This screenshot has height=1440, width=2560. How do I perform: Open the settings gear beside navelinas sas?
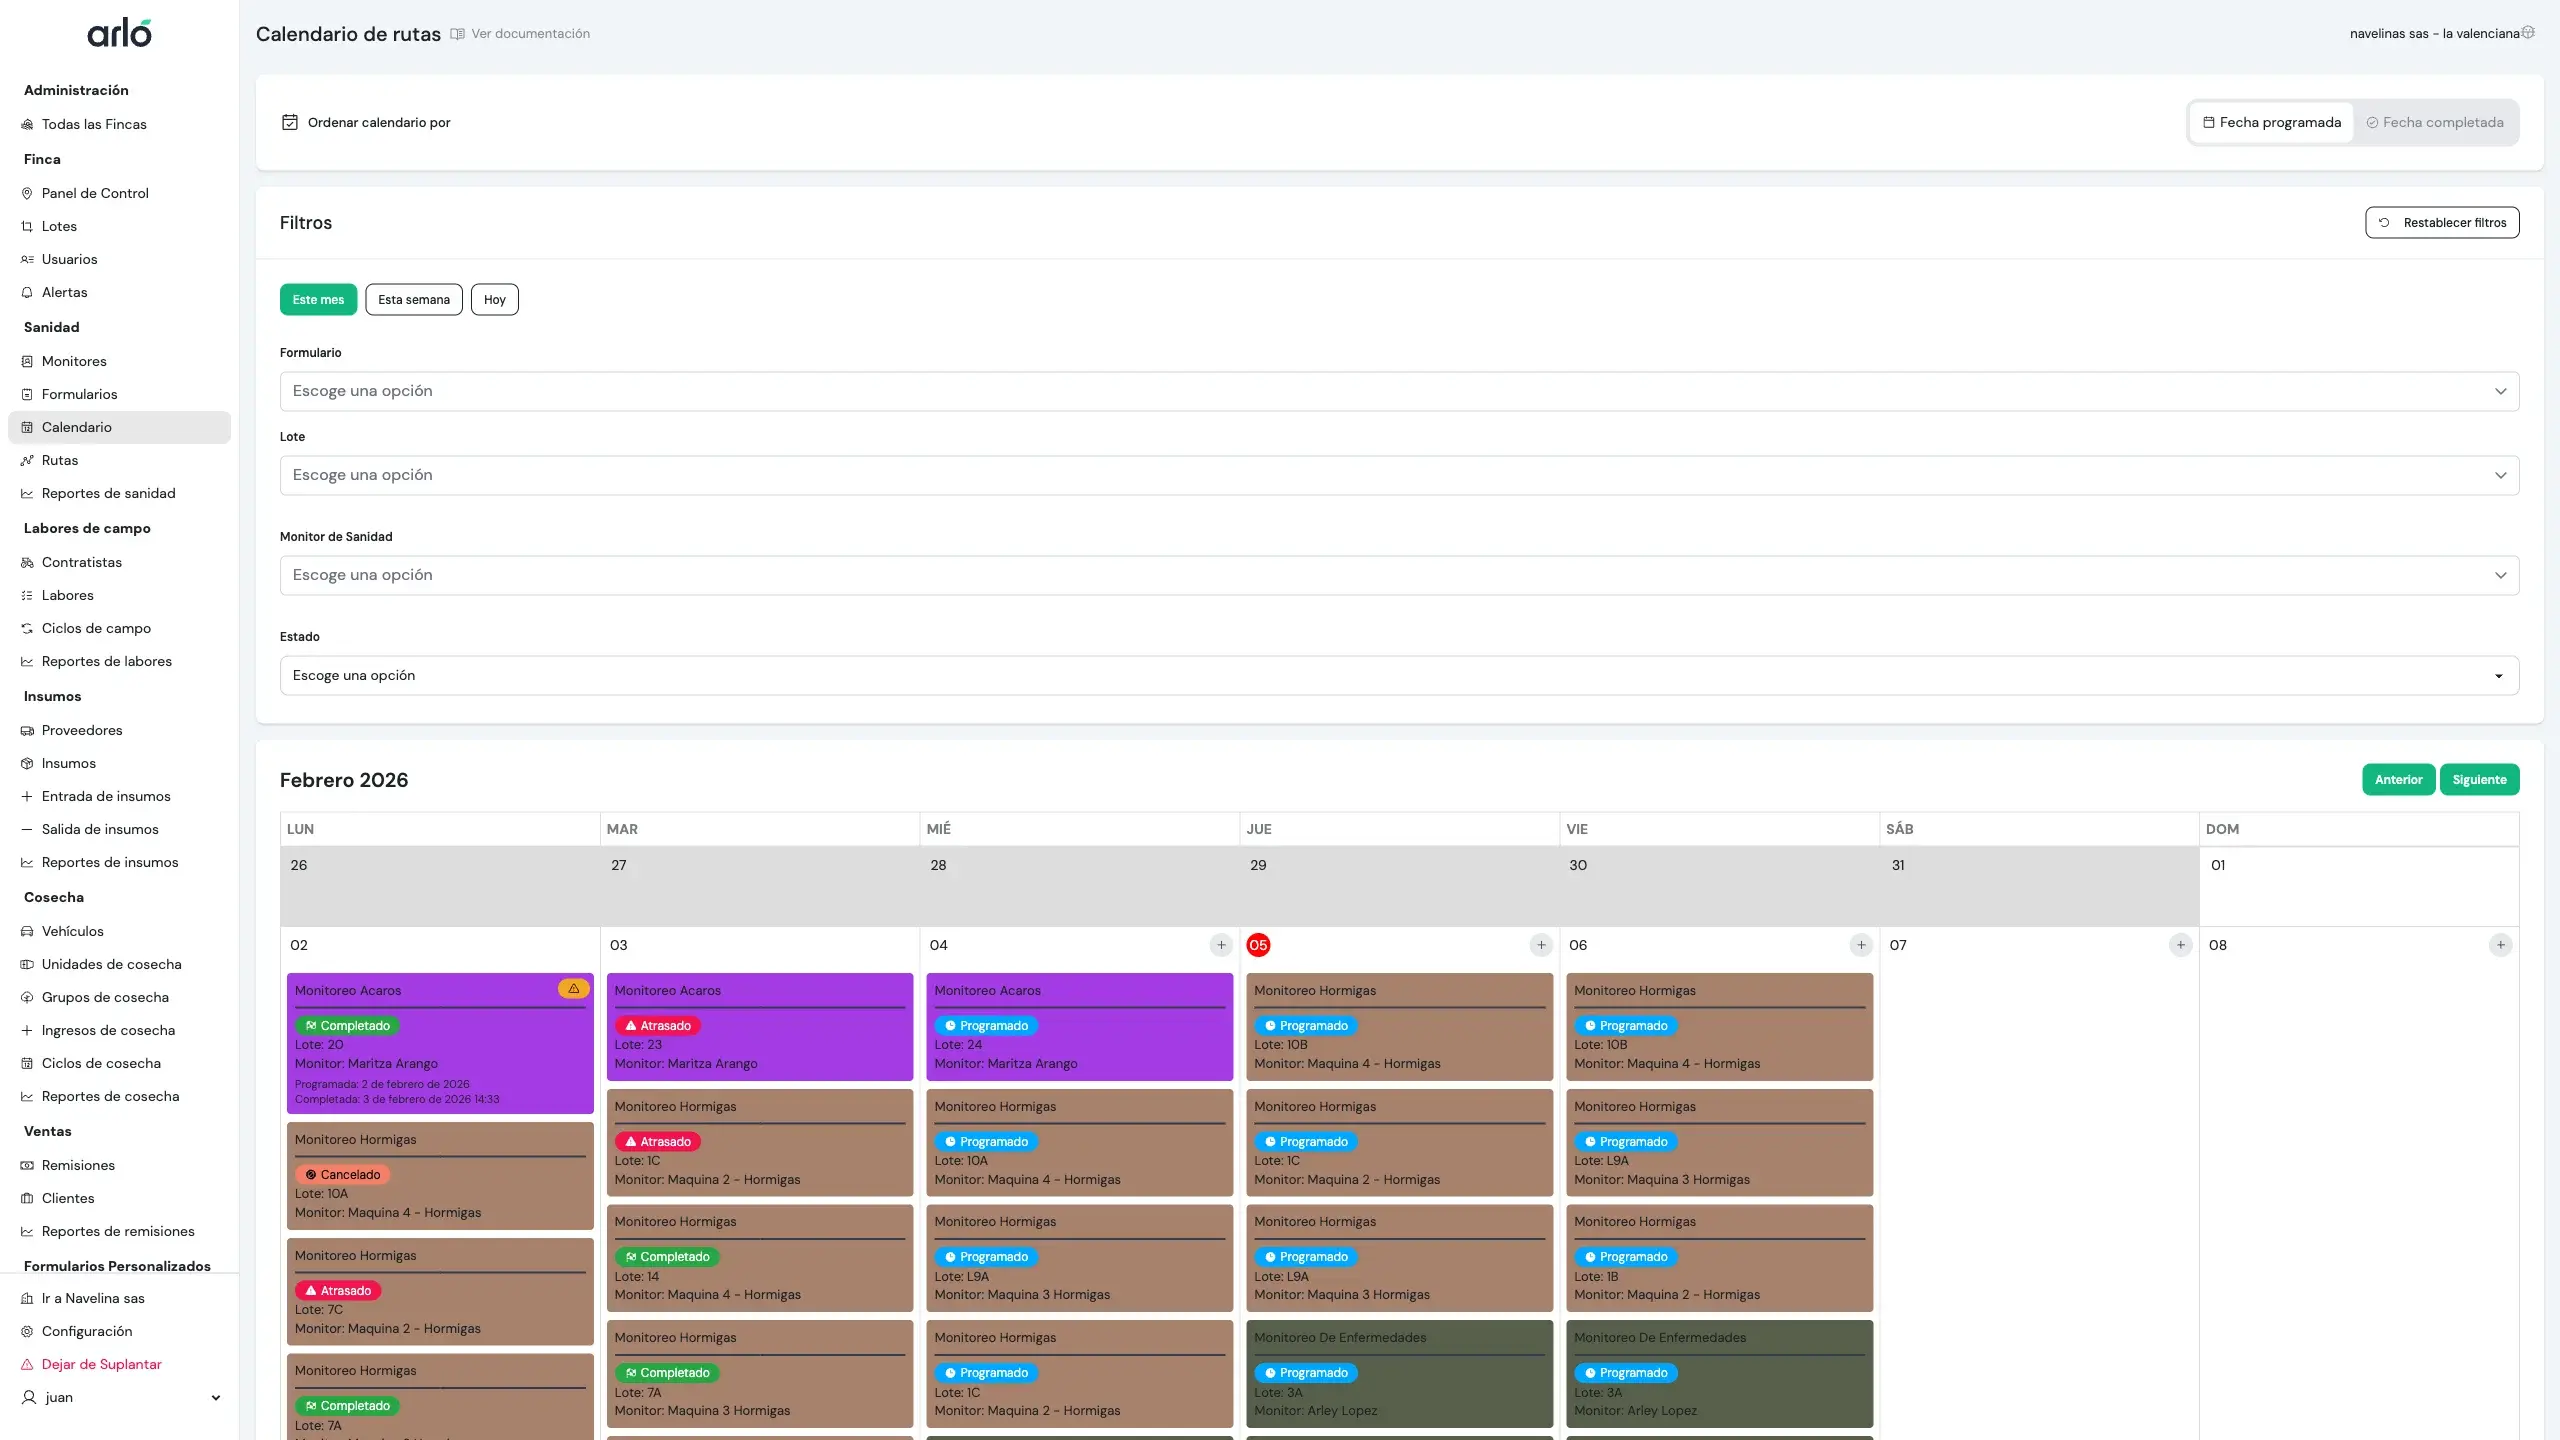[2529, 32]
